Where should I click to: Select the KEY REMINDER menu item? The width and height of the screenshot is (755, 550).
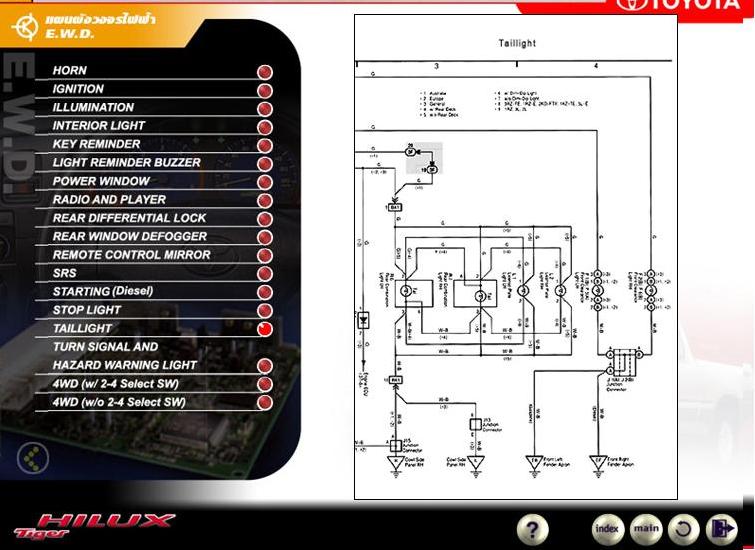point(96,144)
